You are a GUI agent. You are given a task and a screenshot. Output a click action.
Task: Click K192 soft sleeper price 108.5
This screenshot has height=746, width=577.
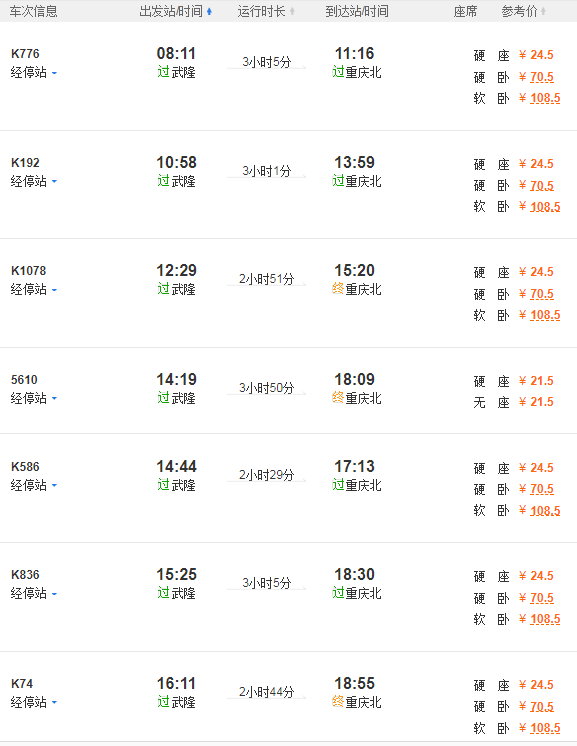coord(545,207)
